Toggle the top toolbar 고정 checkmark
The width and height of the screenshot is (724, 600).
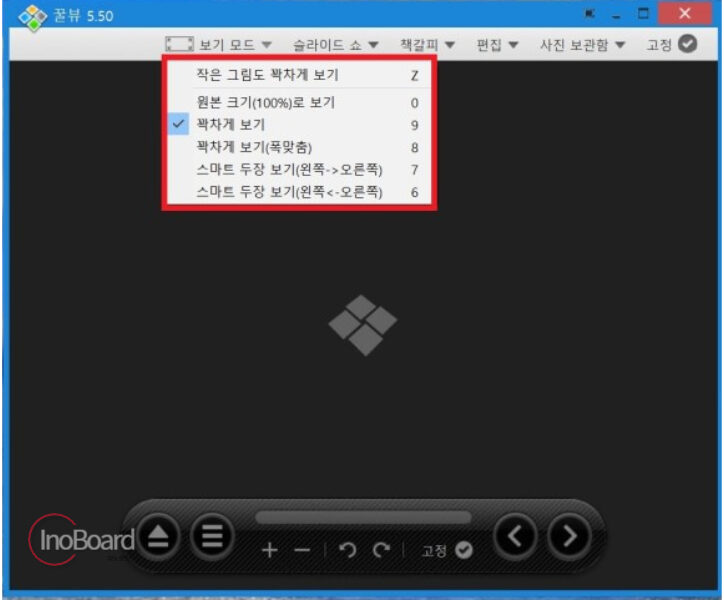pyautogui.click(x=688, y=44)
